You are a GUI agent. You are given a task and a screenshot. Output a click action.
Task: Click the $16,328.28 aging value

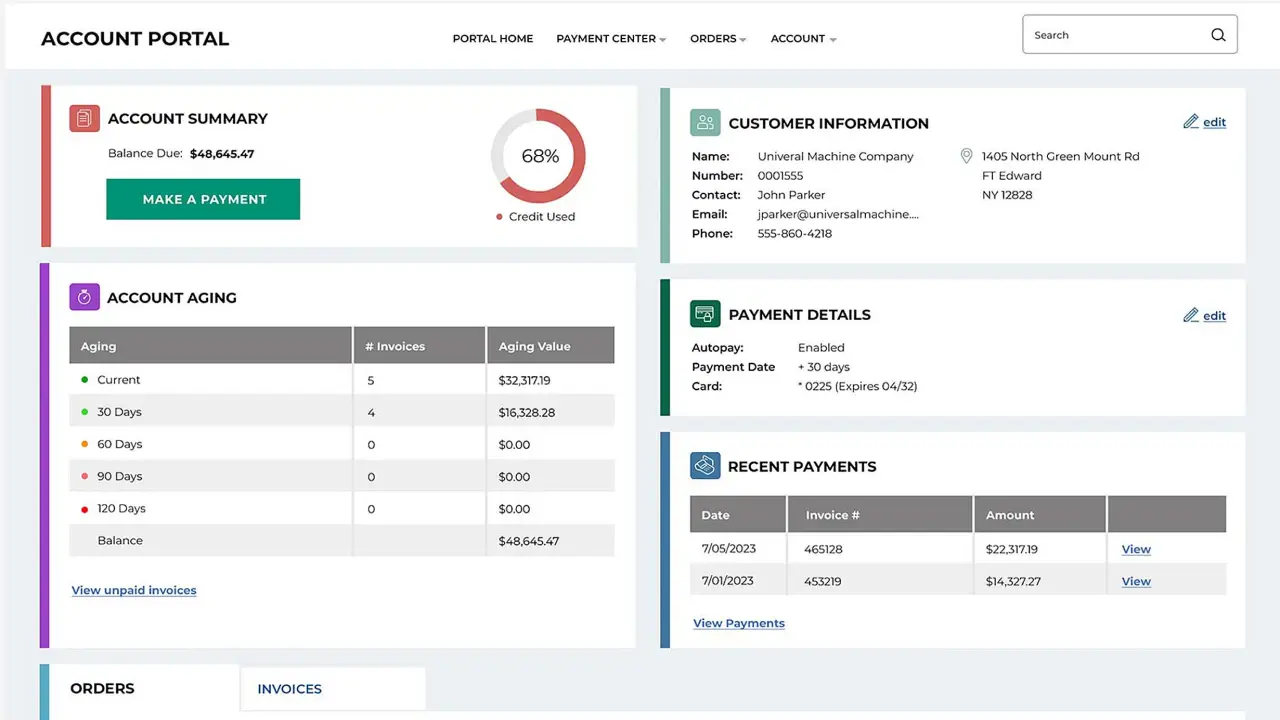point(526,412)
